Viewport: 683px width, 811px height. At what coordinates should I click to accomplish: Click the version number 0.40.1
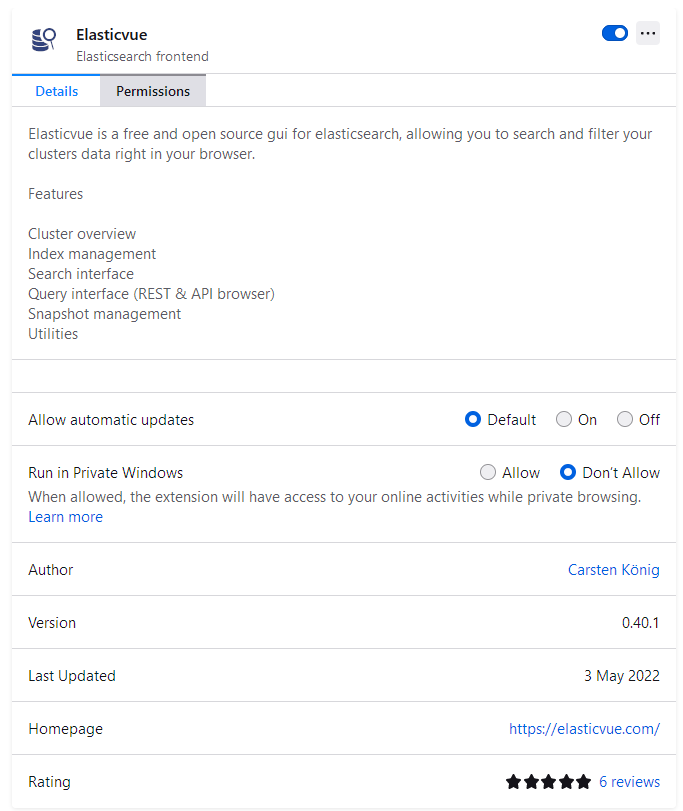[x=640, y=622]
